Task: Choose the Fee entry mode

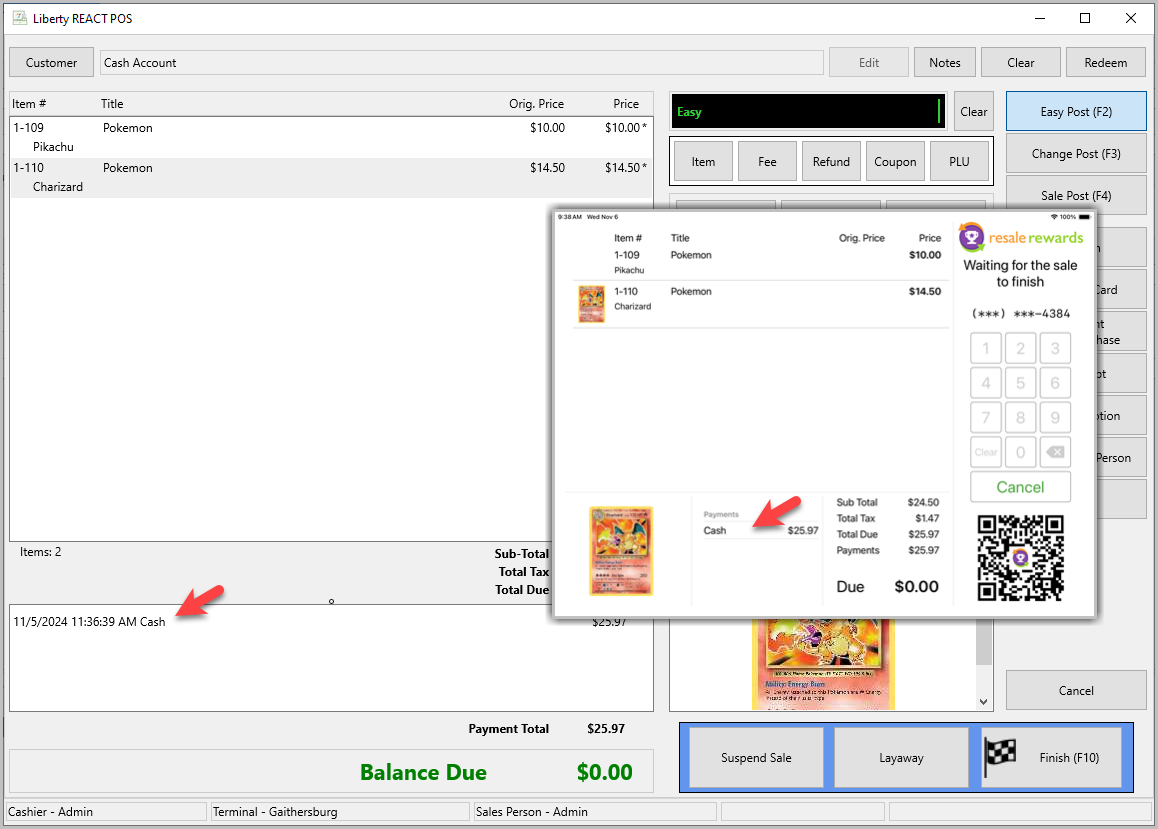Action: 767,162
